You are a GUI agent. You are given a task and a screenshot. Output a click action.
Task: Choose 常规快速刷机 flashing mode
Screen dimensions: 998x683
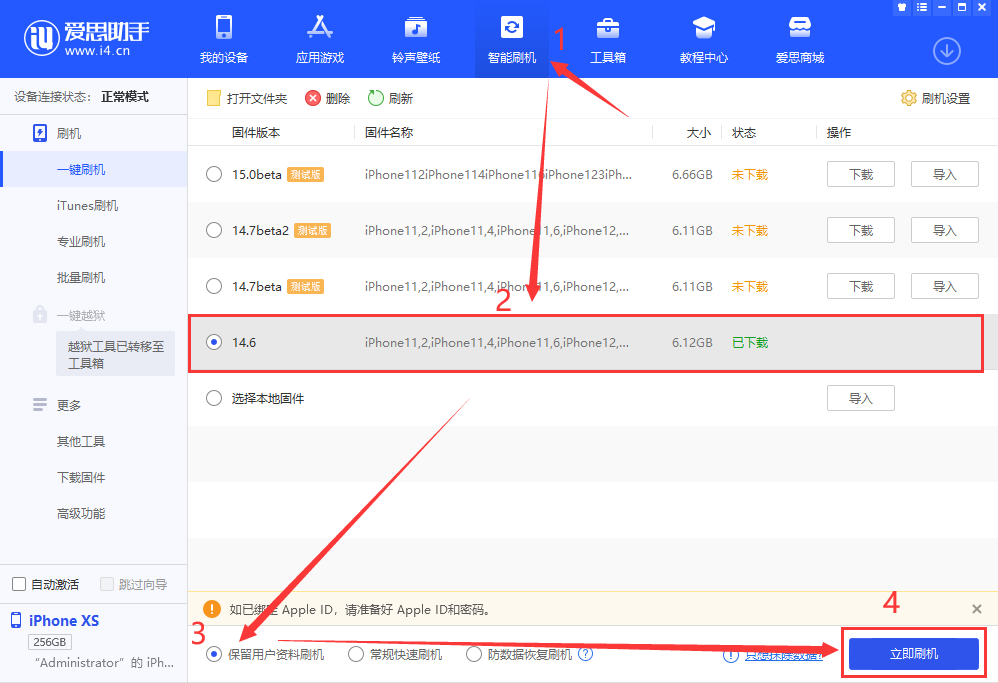tap(355, 654)
